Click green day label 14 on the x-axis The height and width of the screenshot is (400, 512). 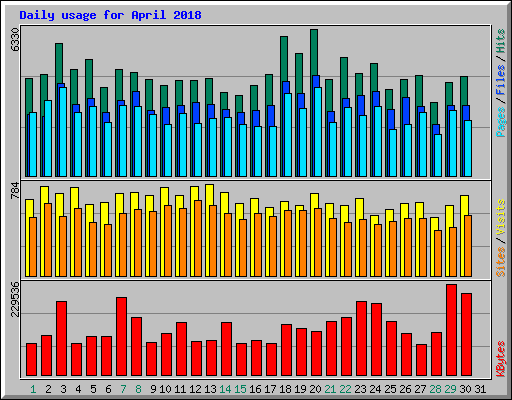click(225, 389)
